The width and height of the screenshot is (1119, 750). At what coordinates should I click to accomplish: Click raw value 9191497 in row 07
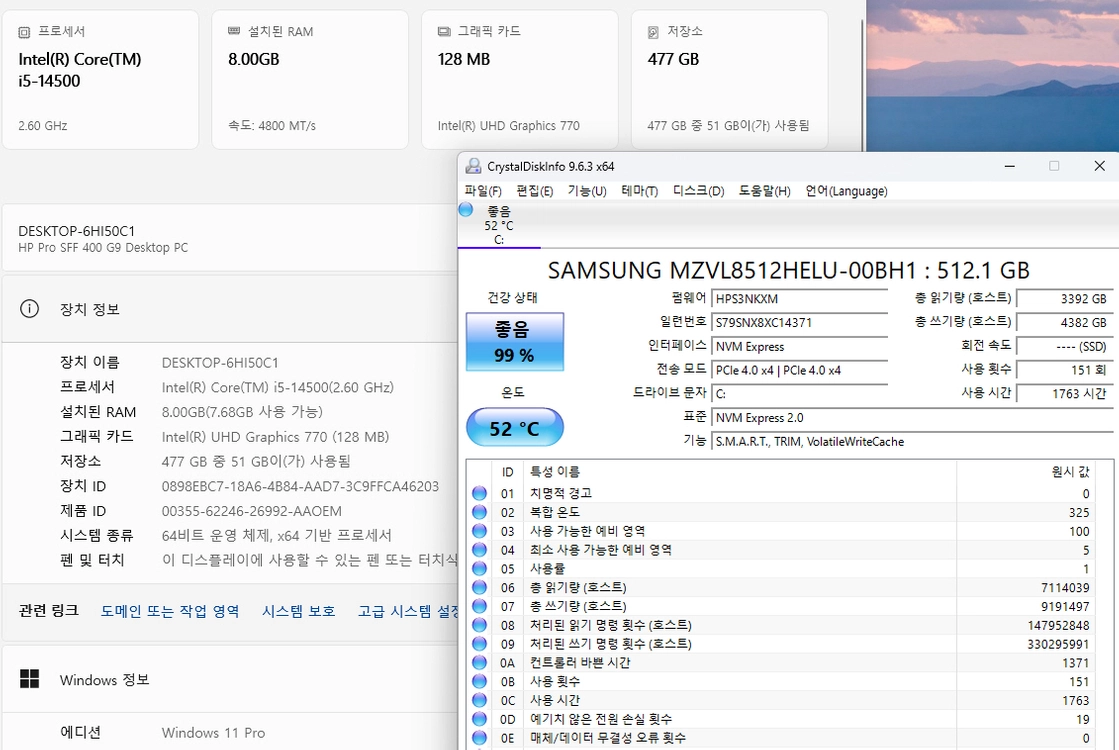click(1065, 607)
